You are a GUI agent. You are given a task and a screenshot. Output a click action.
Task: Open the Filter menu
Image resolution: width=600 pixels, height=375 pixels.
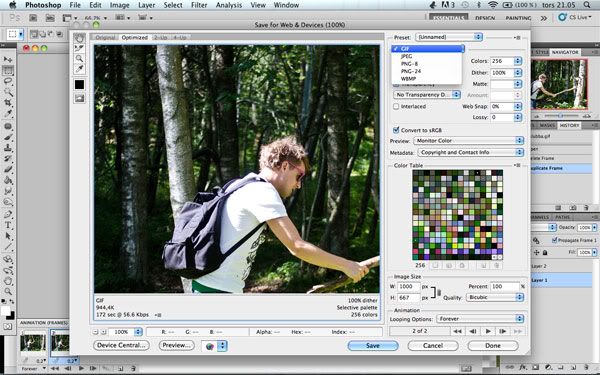point(199,5)
